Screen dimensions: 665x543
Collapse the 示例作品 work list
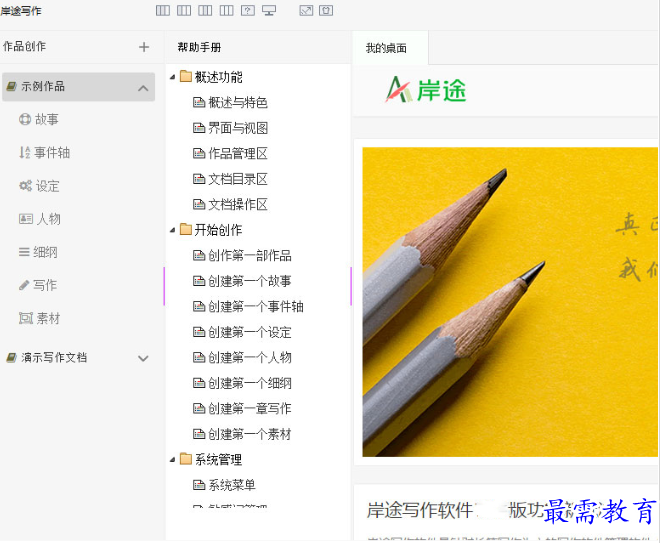click(143, 88)
